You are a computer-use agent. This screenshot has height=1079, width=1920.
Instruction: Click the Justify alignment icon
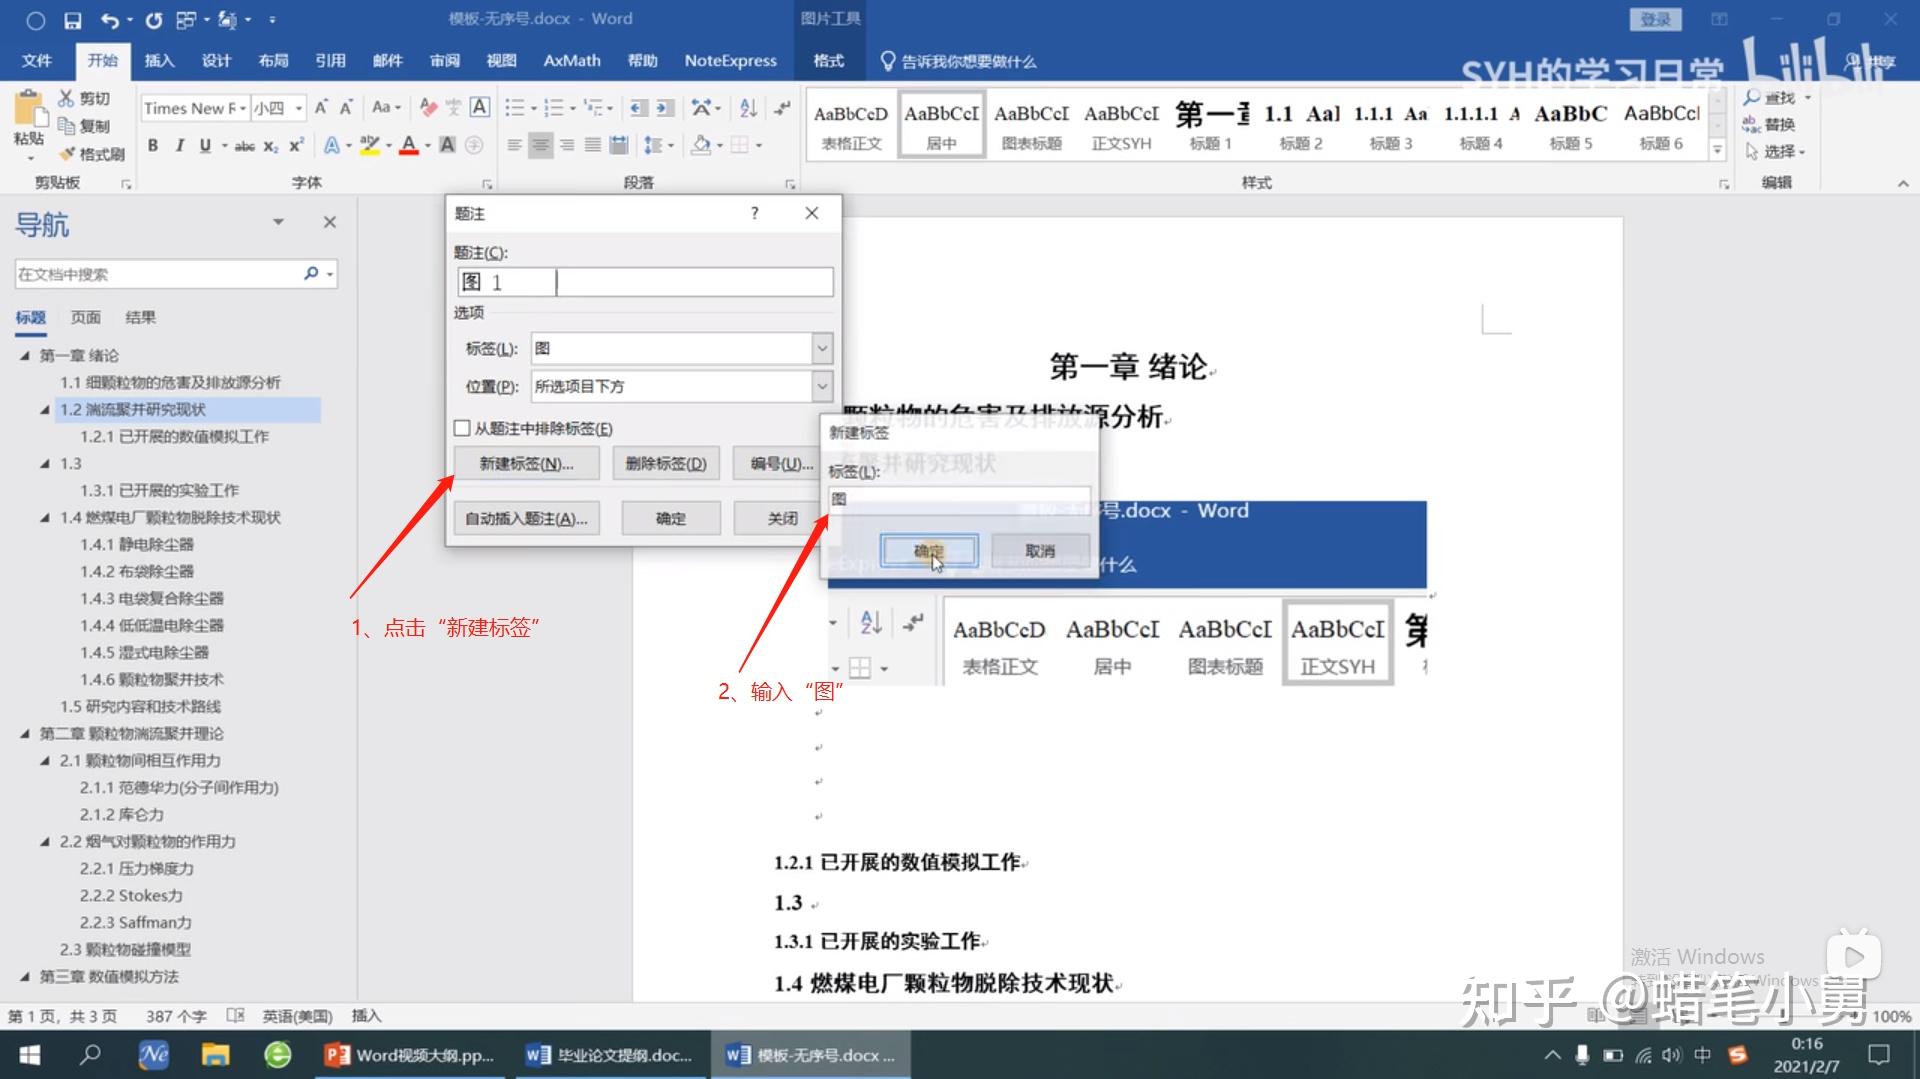pos(592,145)
